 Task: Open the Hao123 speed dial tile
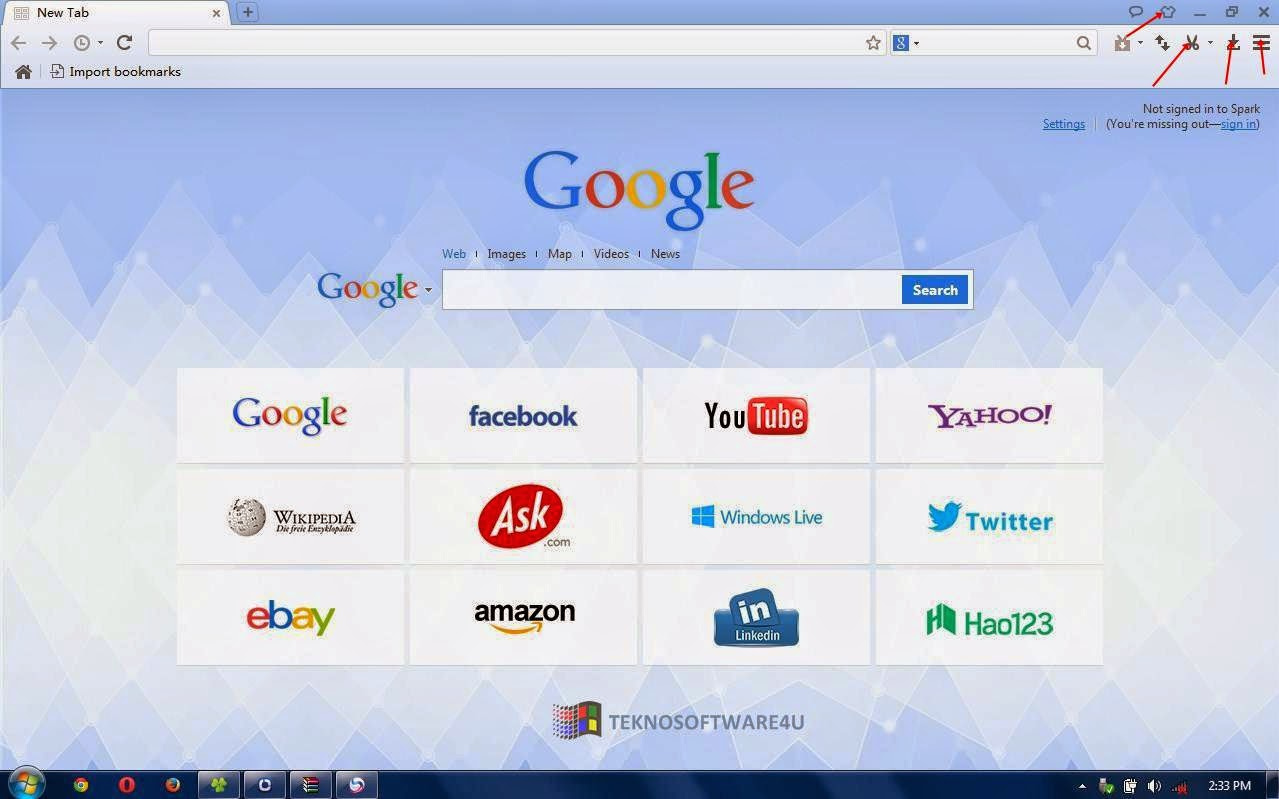[989, 618]
